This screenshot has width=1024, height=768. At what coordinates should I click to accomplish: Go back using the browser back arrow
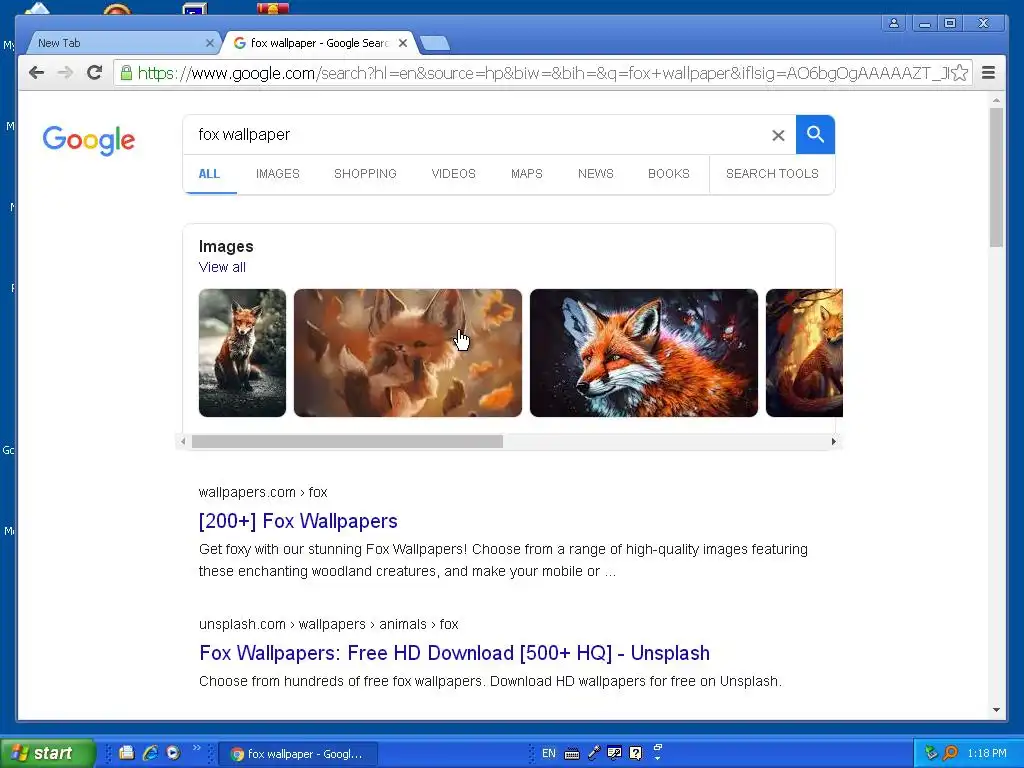coord(37,73)
